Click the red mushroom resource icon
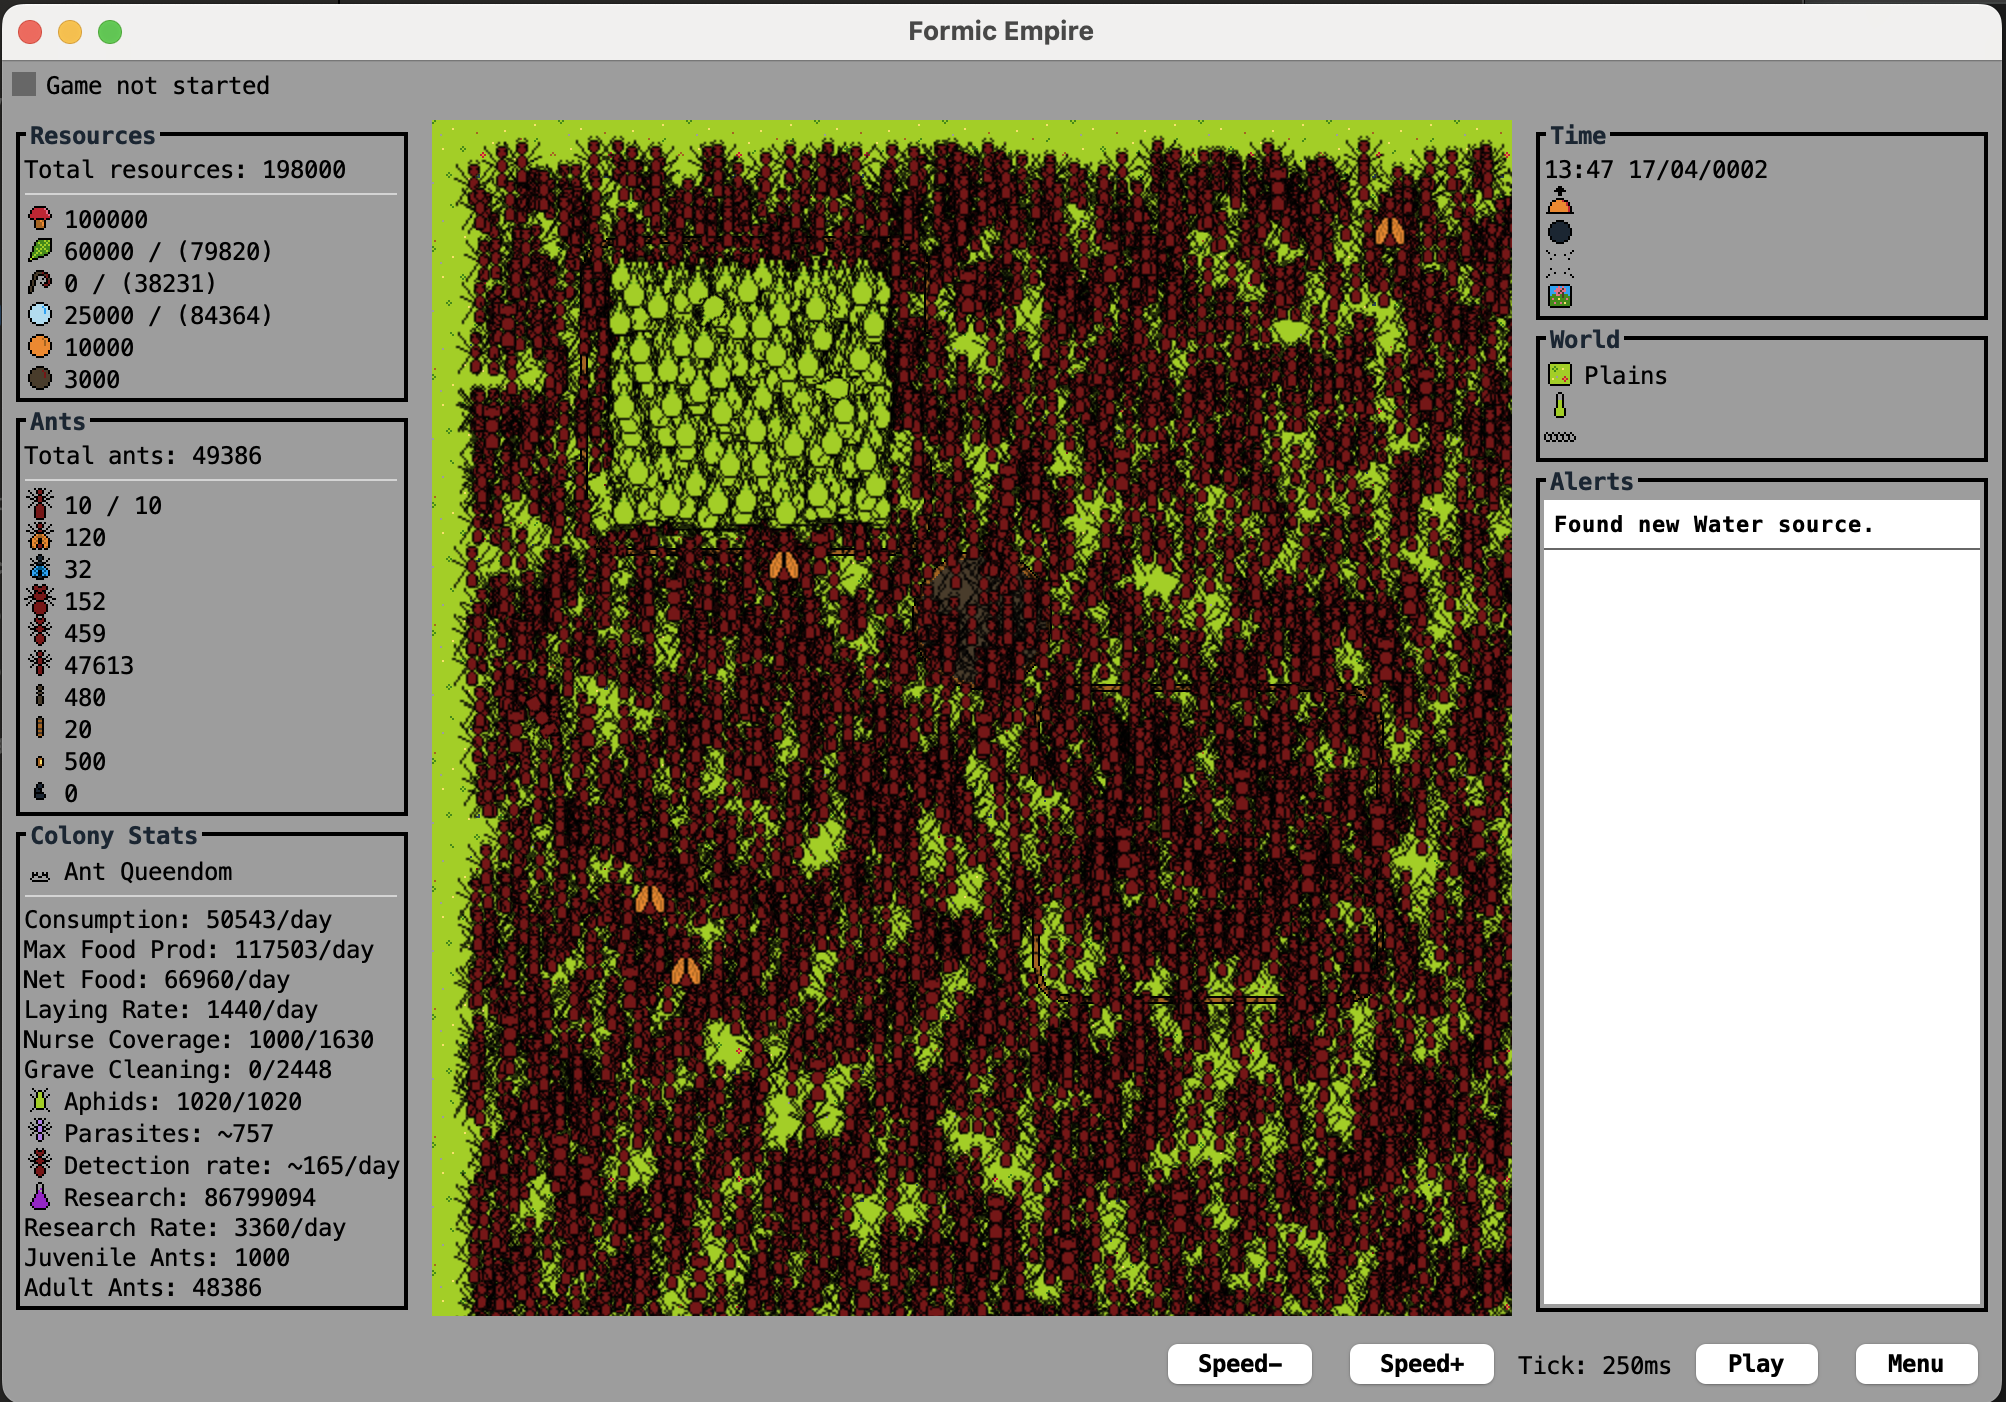This screenshot has height=1402, width=2006. click(40, 218)
